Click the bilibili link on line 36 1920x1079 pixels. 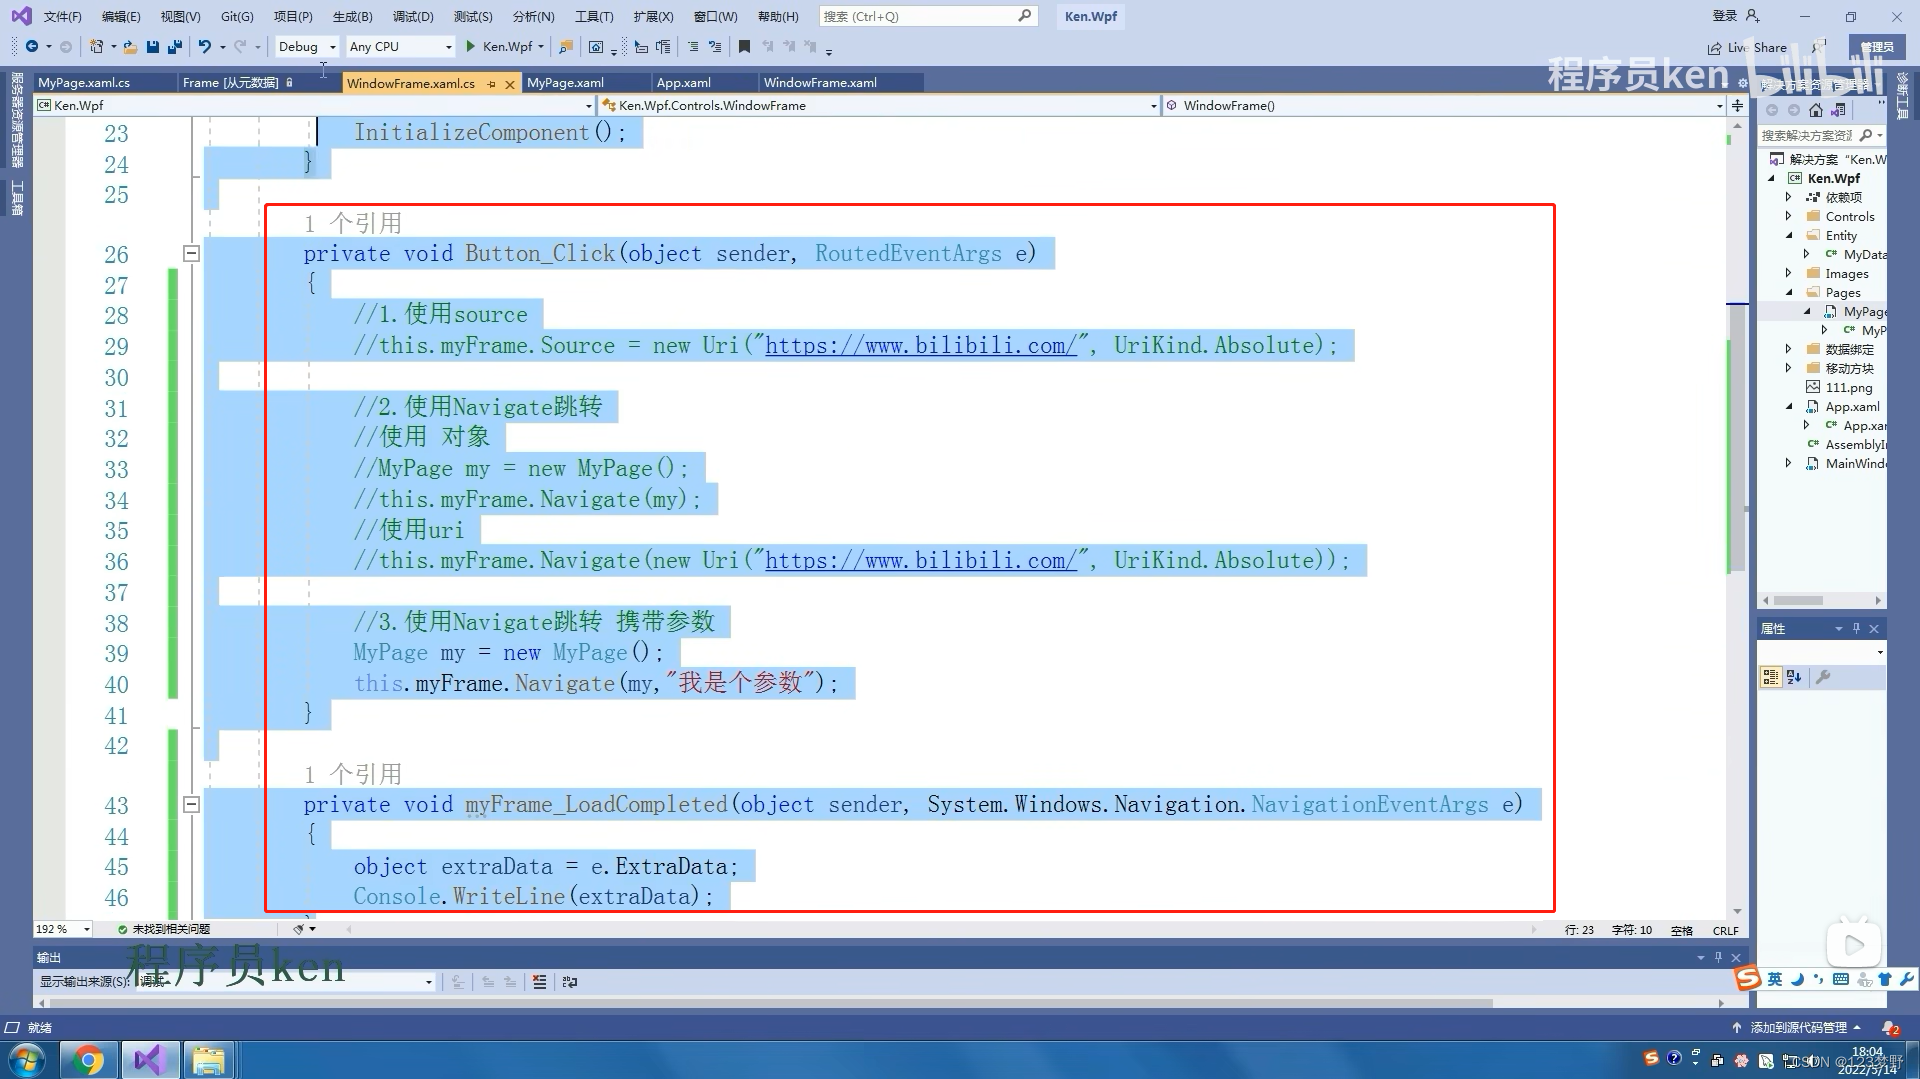920,561
